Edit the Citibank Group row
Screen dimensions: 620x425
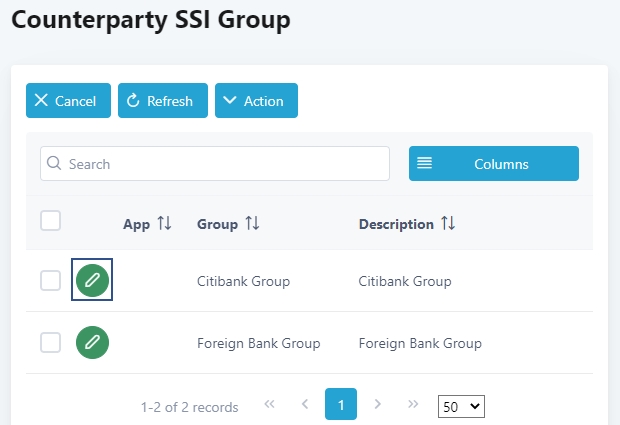(x=92, y=280)
